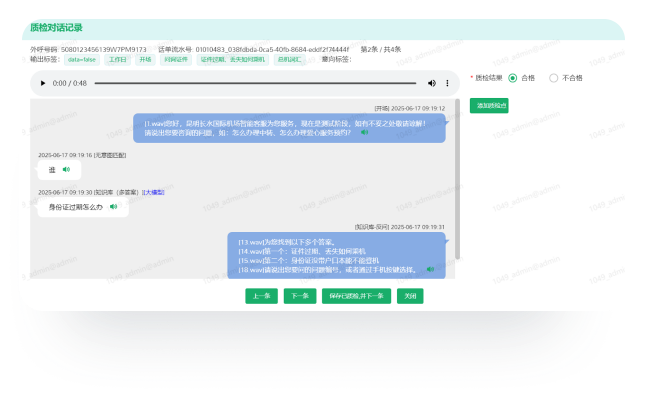Play sound for the short user reply at 09:19:16
651x393 pixels.
[x=66, y=169]
